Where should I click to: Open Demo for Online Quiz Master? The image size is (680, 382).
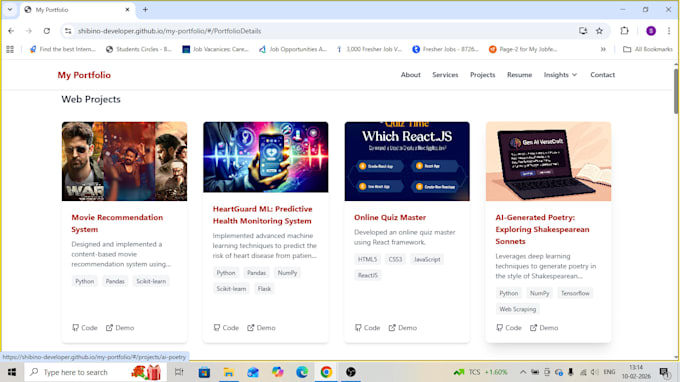403,328
